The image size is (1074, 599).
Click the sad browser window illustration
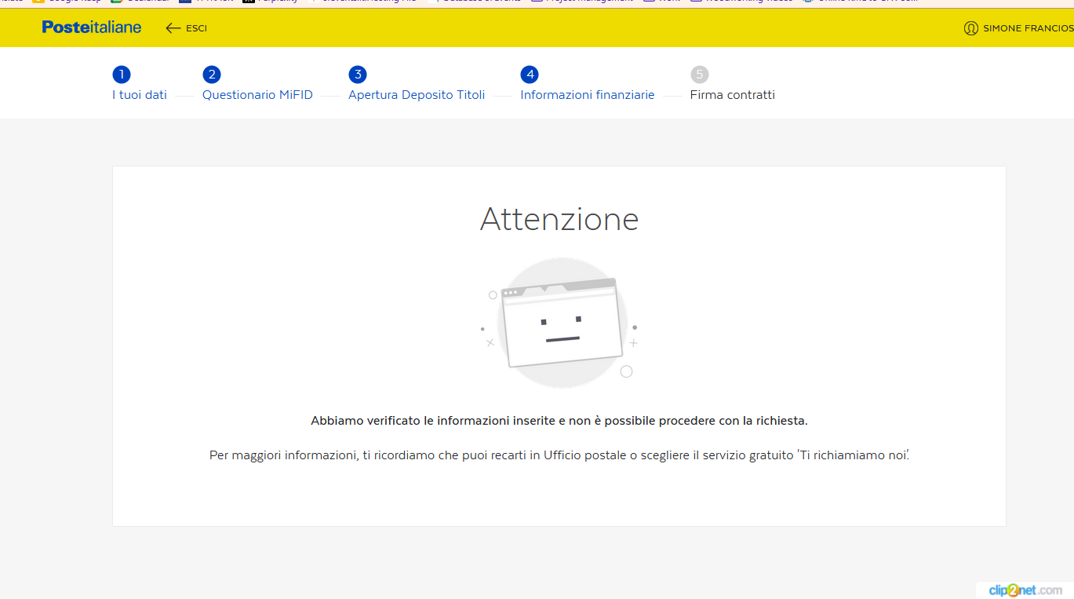pos(560,323)
